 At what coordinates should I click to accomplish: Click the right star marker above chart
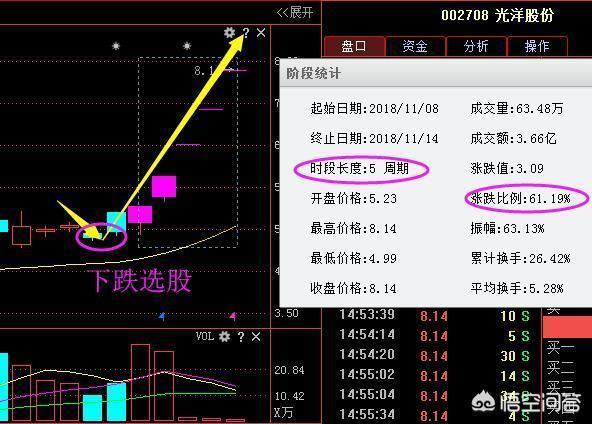coord(187,46)
